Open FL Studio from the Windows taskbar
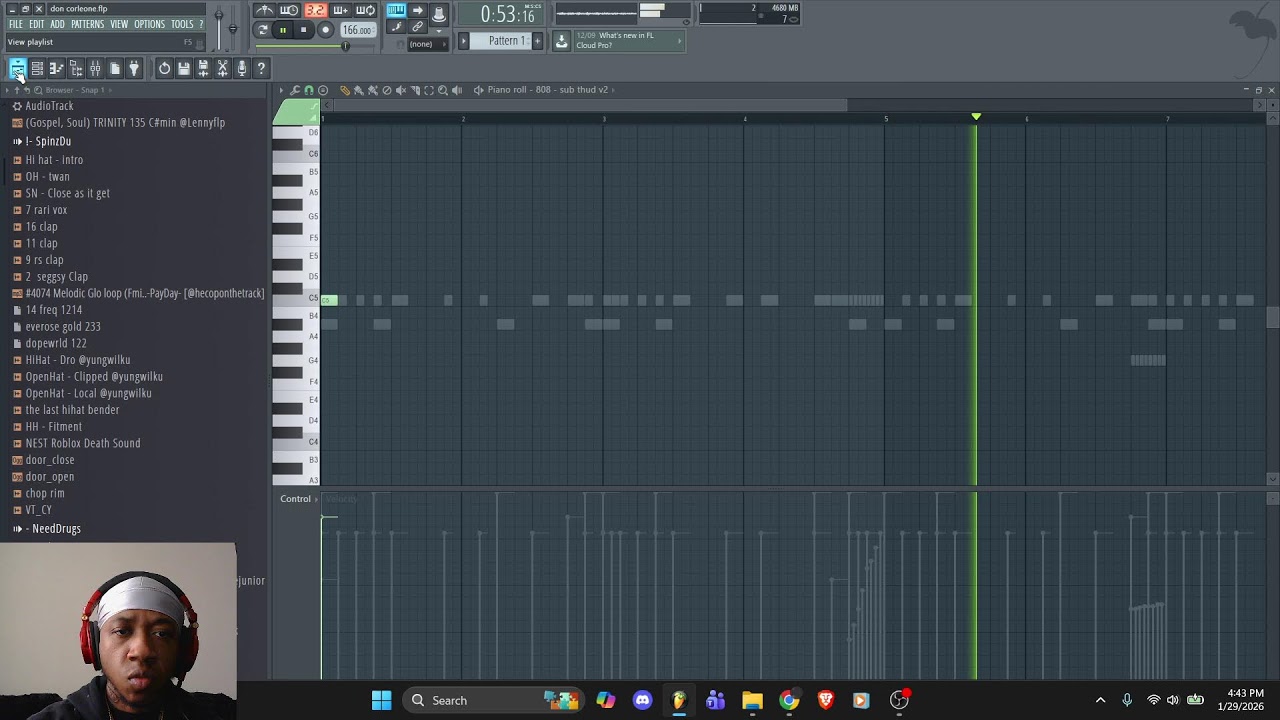 pyautogui.click(x=679, y=700)
